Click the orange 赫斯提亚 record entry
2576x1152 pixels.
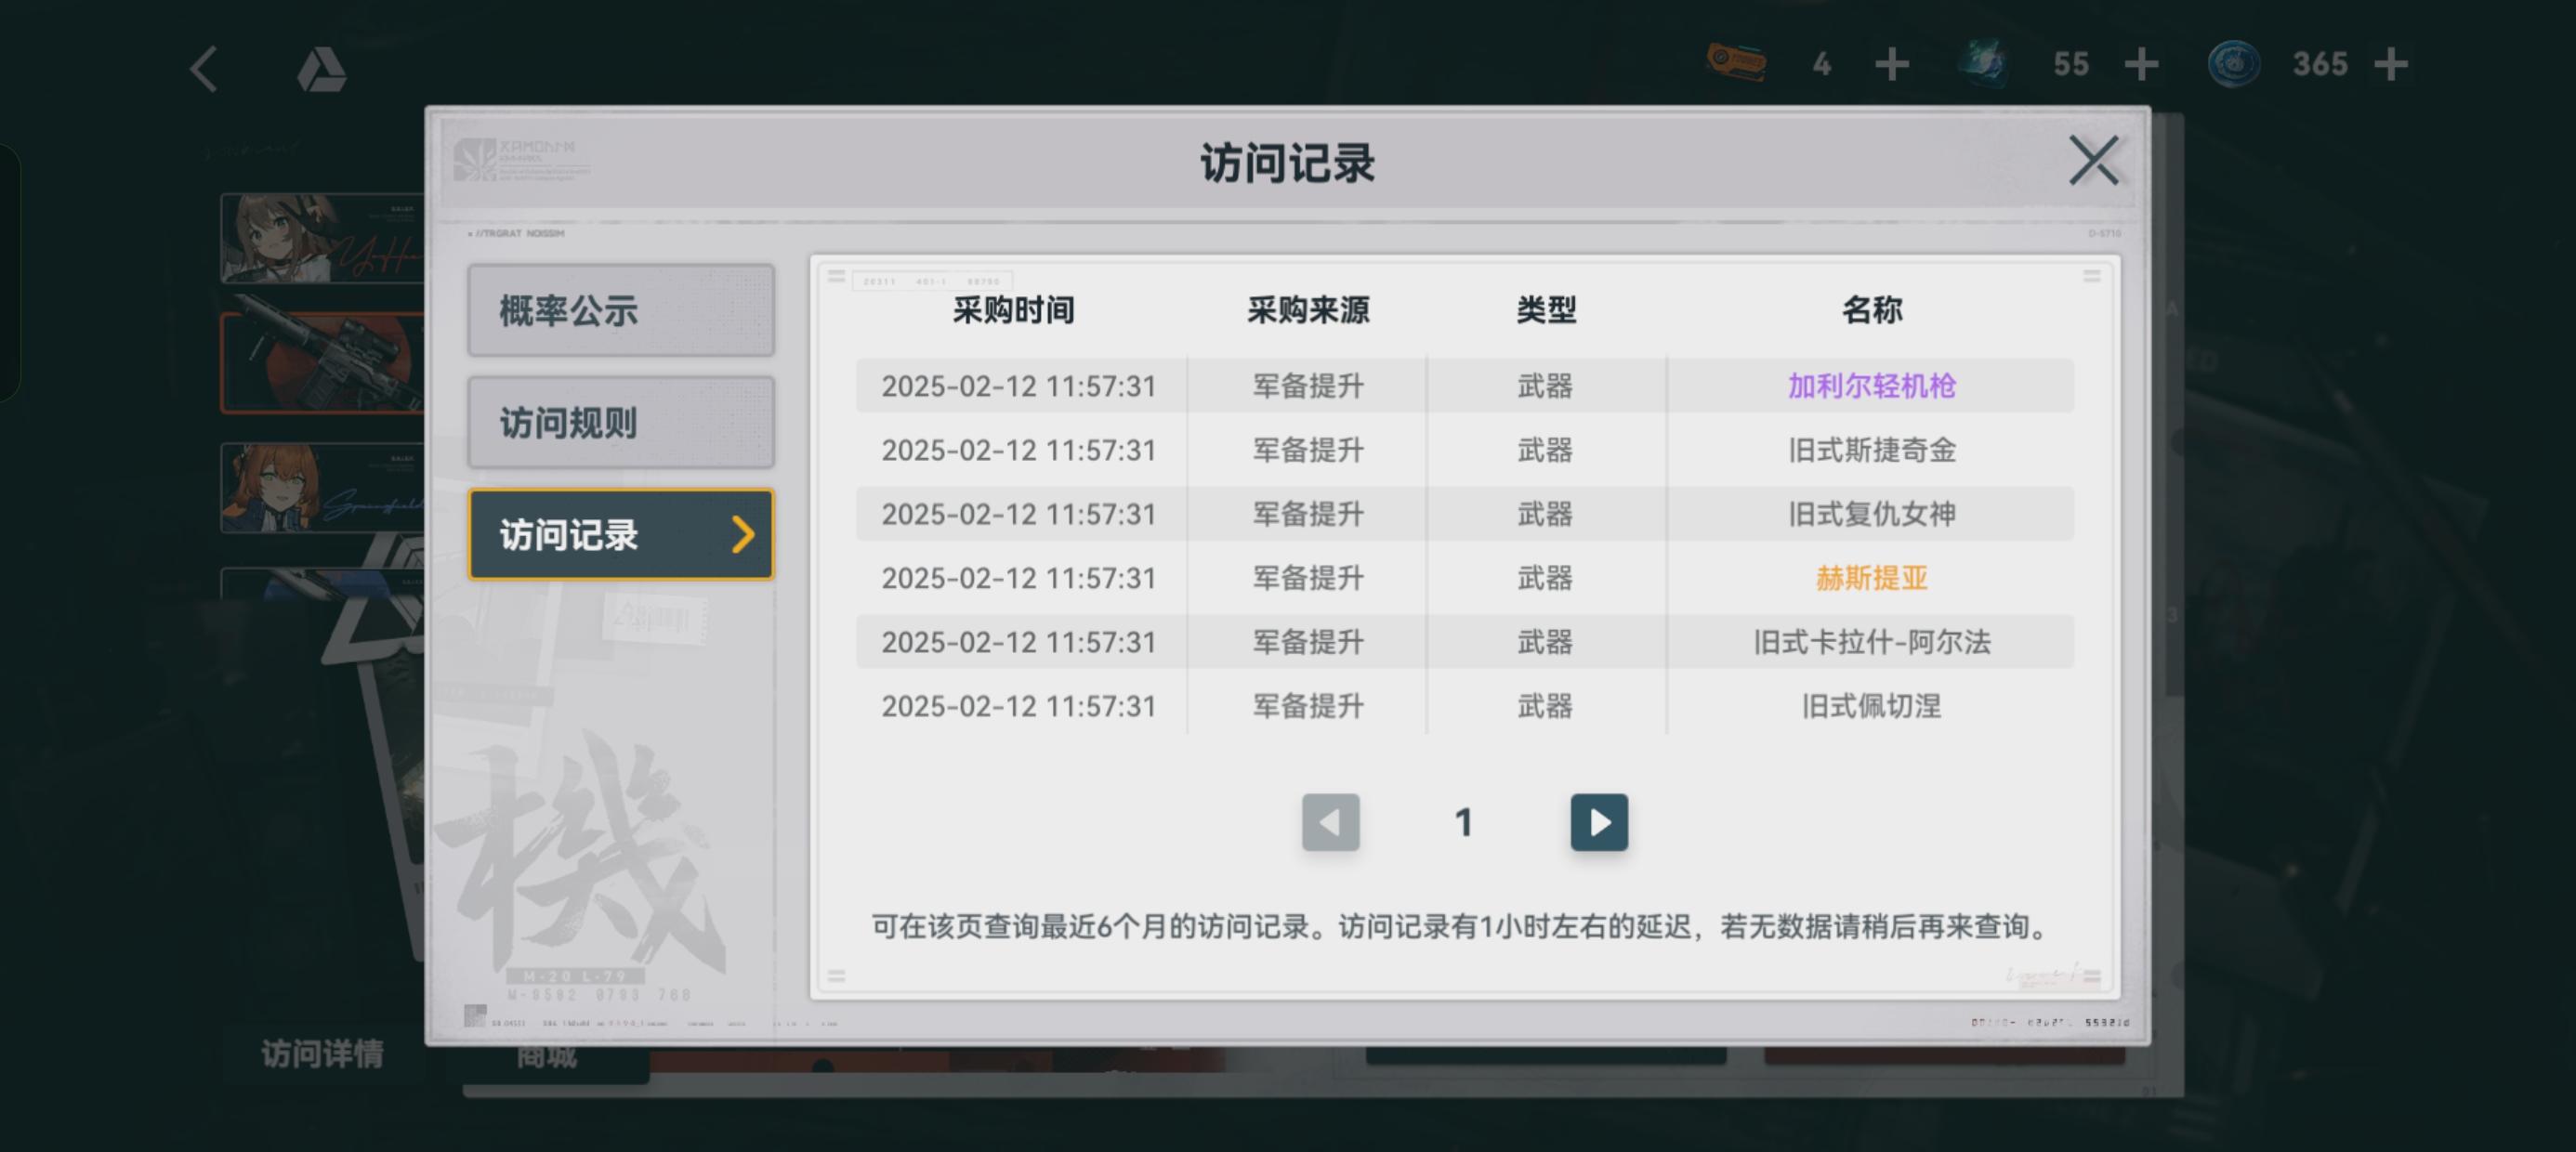point(1871,578)
